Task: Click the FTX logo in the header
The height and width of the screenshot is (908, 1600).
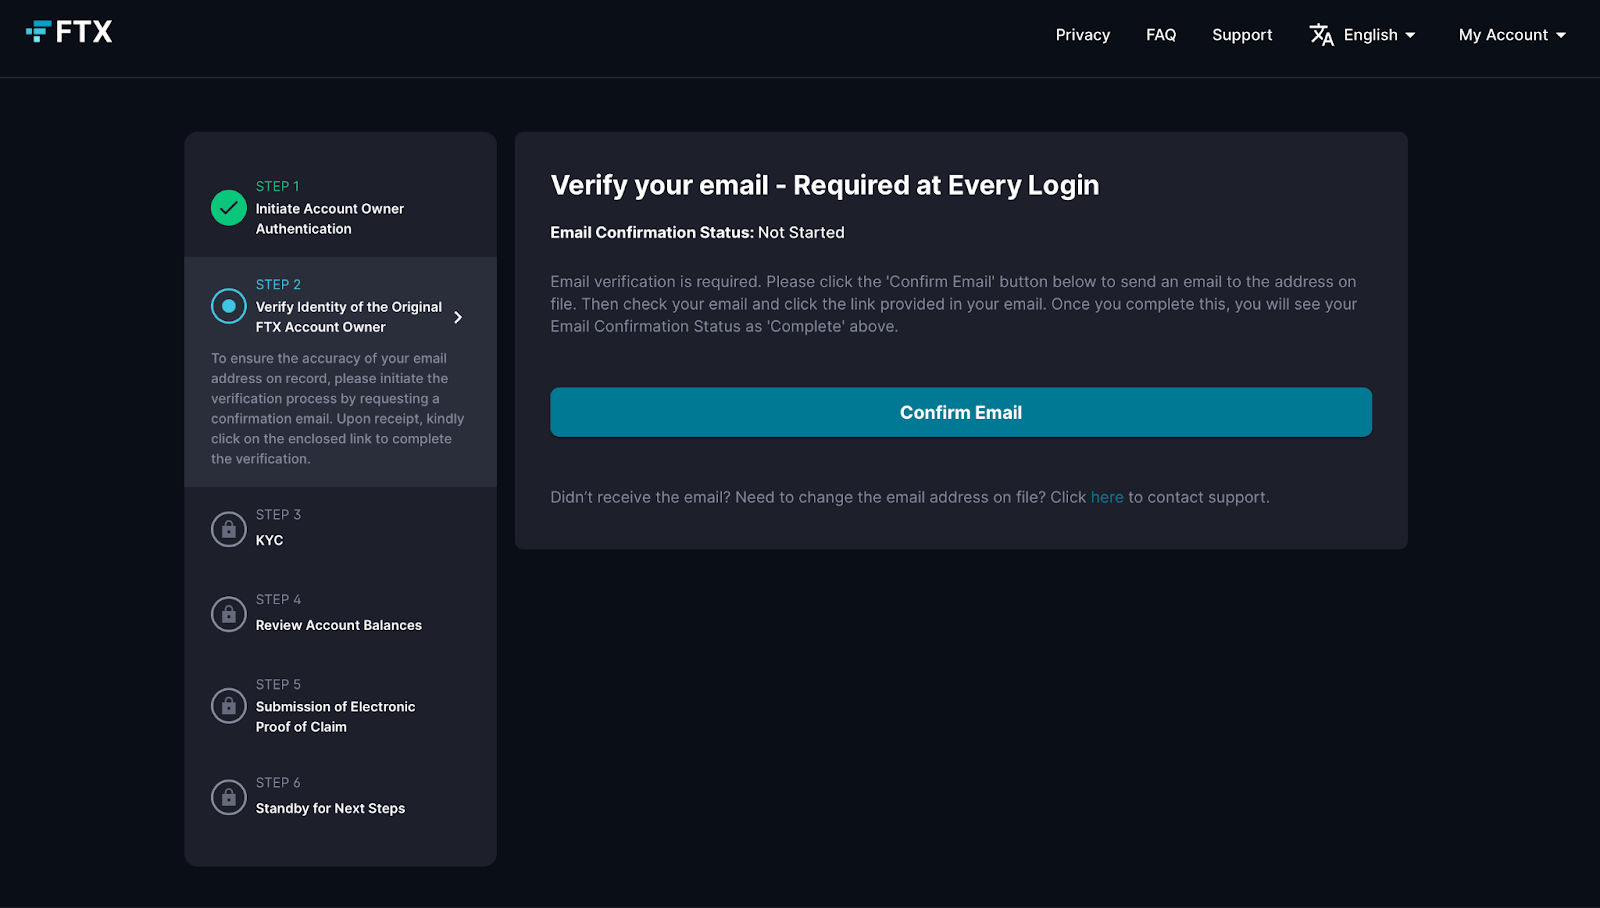Action: tap(69, 32)
